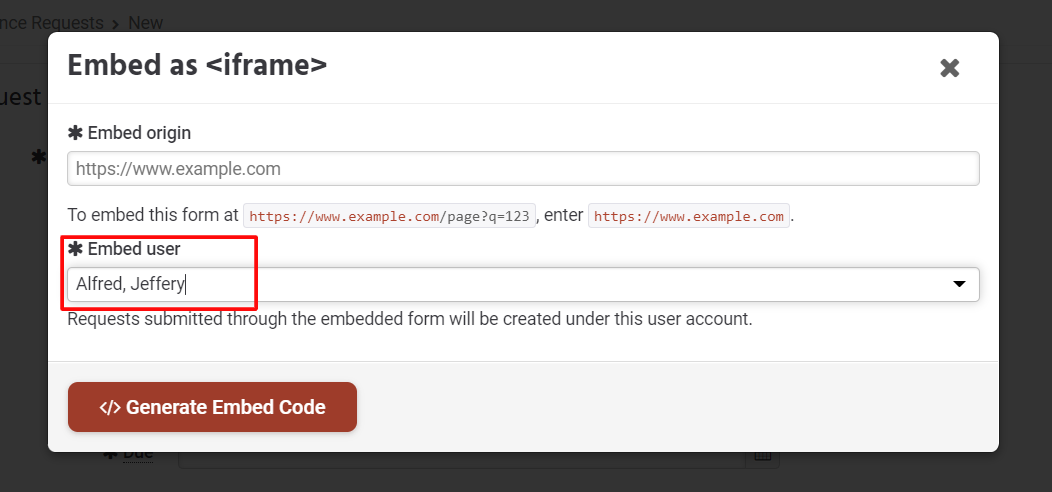This screenshot has width=1052, height=492.
Task: Click the calendar icon beside the Due field
Action: coord(763,455)
